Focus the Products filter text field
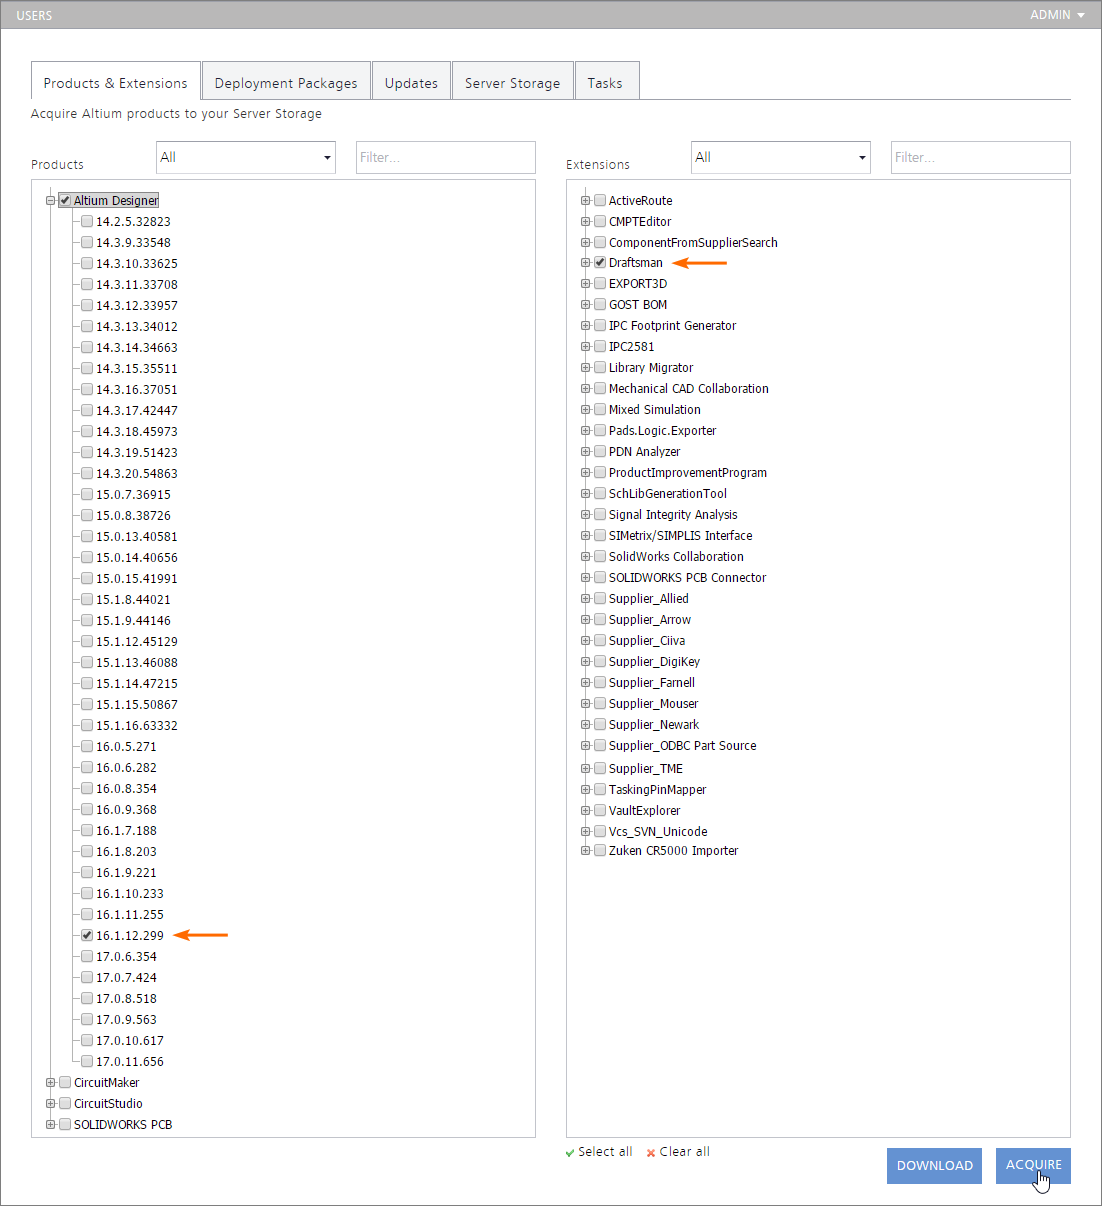Viewport: 1102px width, 1206px height. click(x=445, y=157)
